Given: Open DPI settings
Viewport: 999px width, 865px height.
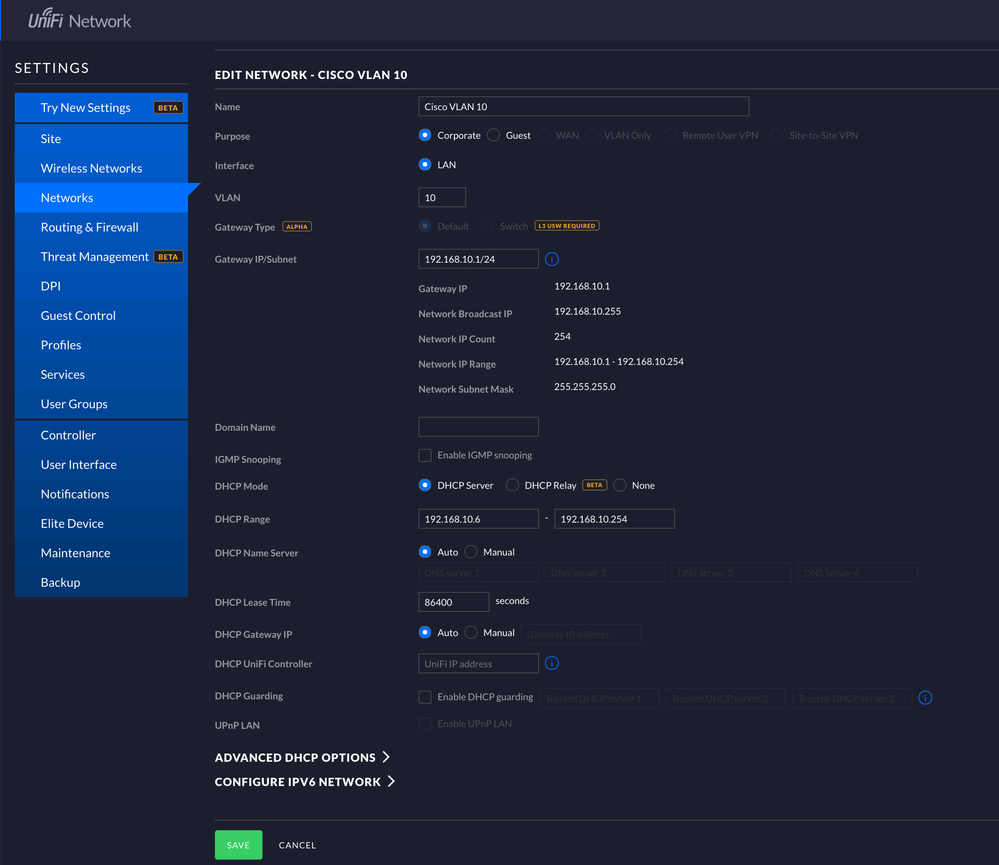Looking at the screenshot, I should [101, 286].
